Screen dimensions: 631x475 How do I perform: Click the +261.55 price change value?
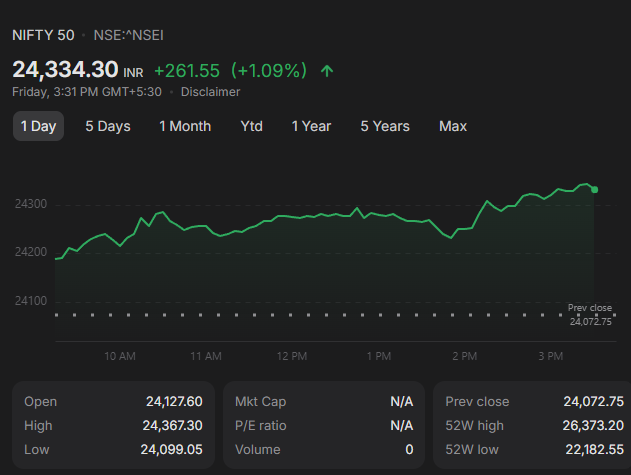[187, 71]
